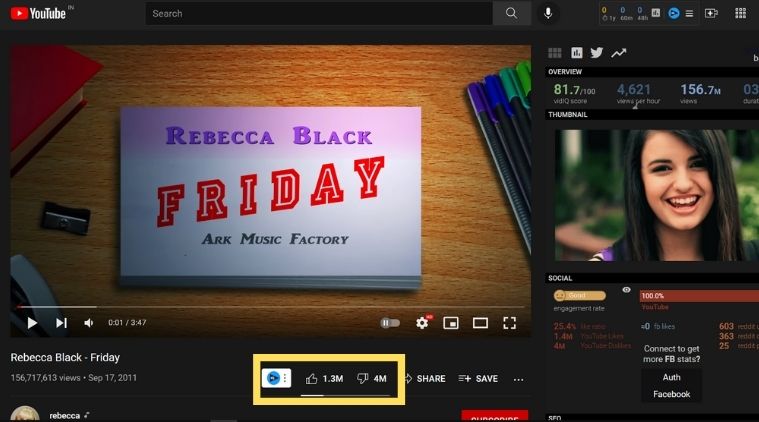Click the magnifier search button
Screen dimensions: 759x422
[511, 14]
